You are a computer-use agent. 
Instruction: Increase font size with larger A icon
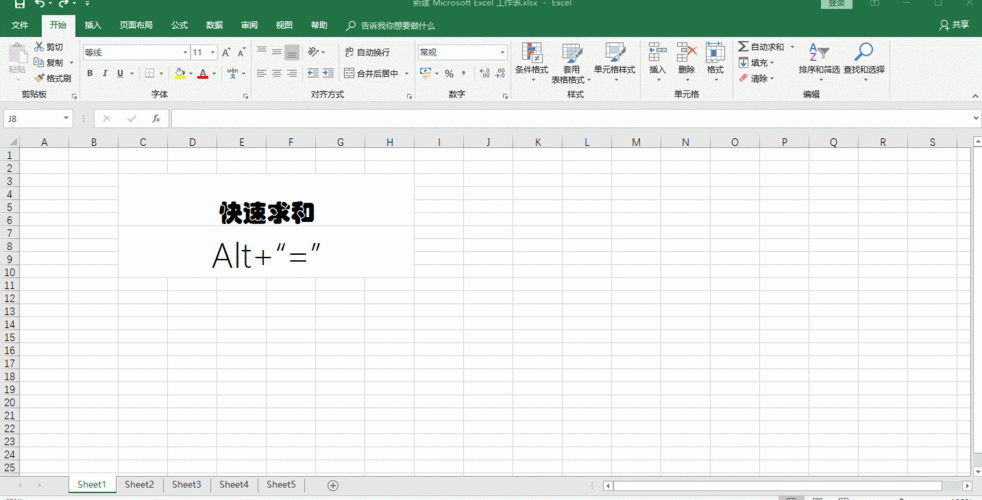click(226, 53)
